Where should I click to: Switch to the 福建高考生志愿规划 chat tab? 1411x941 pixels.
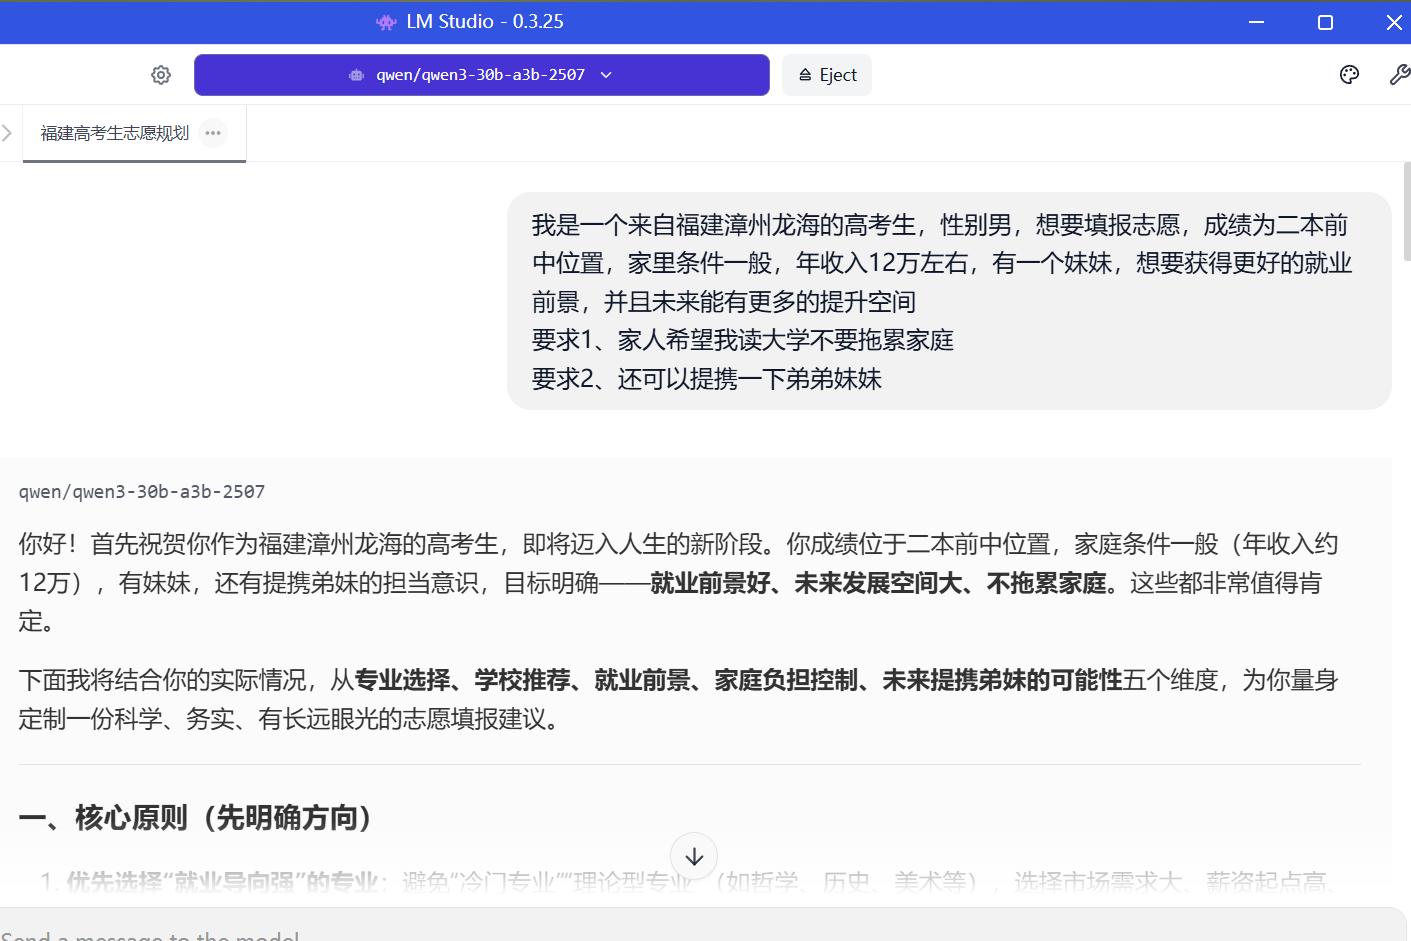(115, 133)
